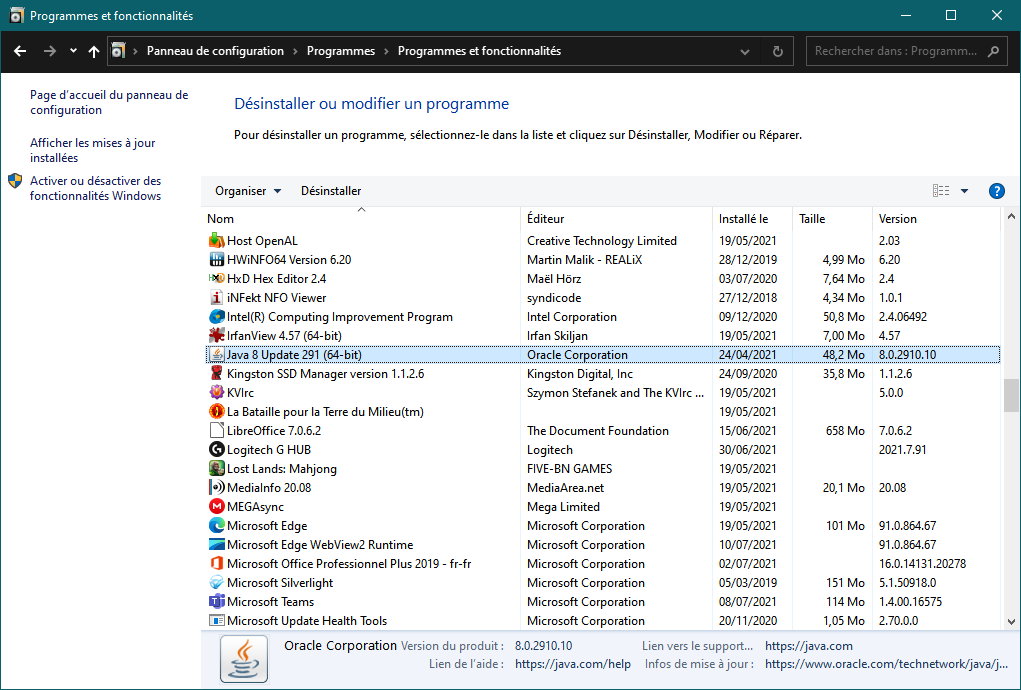Click the Microsoft Edge WebView2 Runtime icon
Screen dimensions: 1021x690
[x=216, y=545]
